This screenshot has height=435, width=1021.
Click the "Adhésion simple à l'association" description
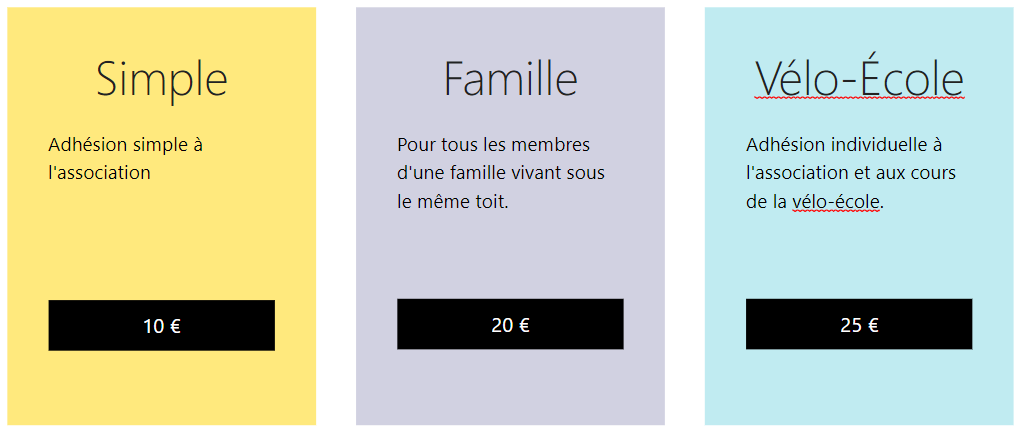[x=126, y=158]
